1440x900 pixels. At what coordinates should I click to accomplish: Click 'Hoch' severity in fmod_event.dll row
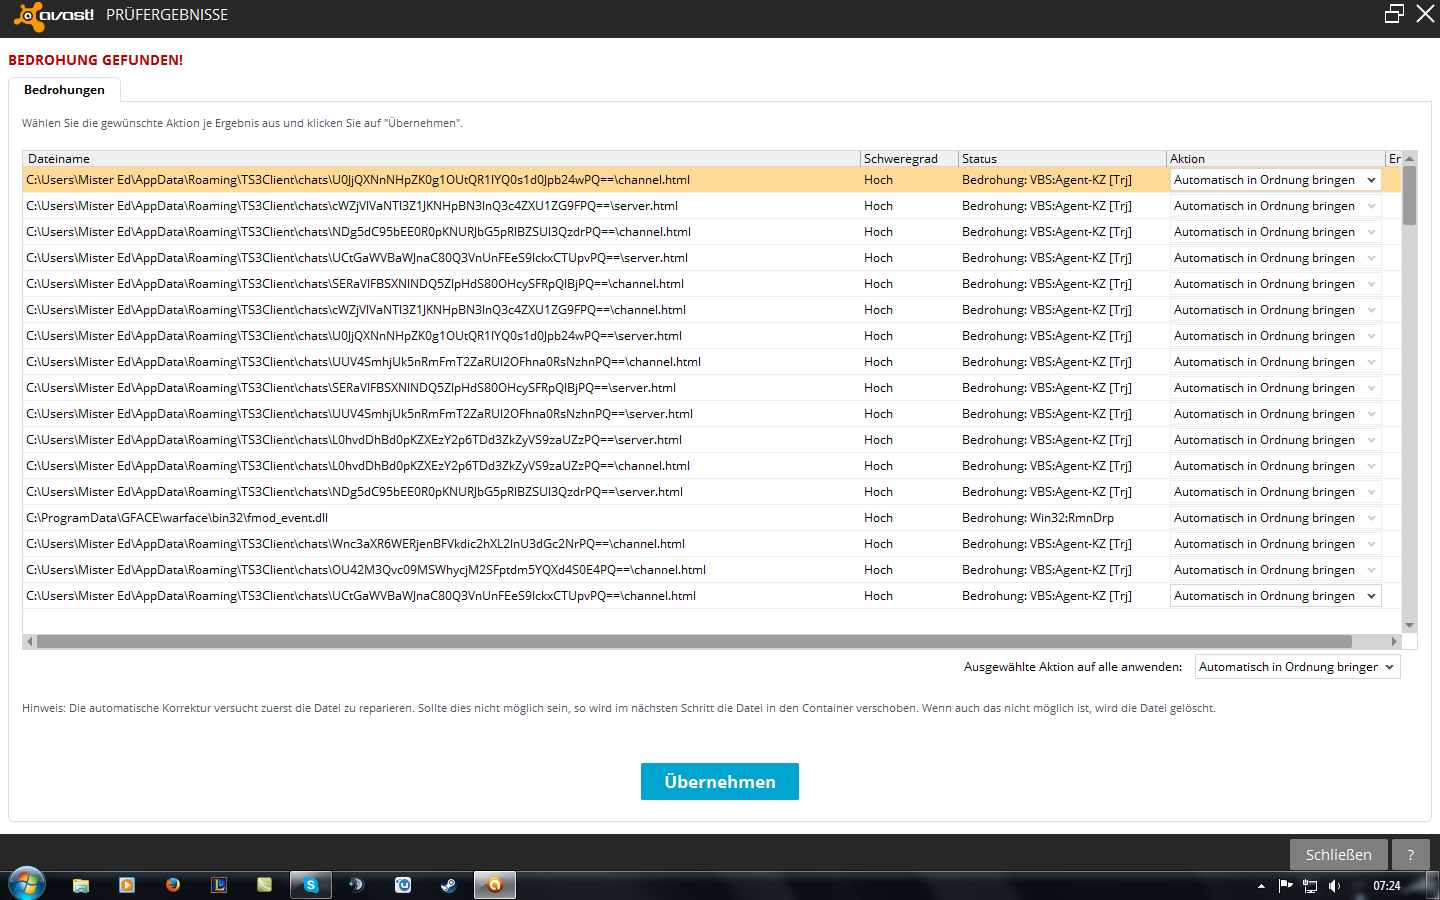click(879, 518)
